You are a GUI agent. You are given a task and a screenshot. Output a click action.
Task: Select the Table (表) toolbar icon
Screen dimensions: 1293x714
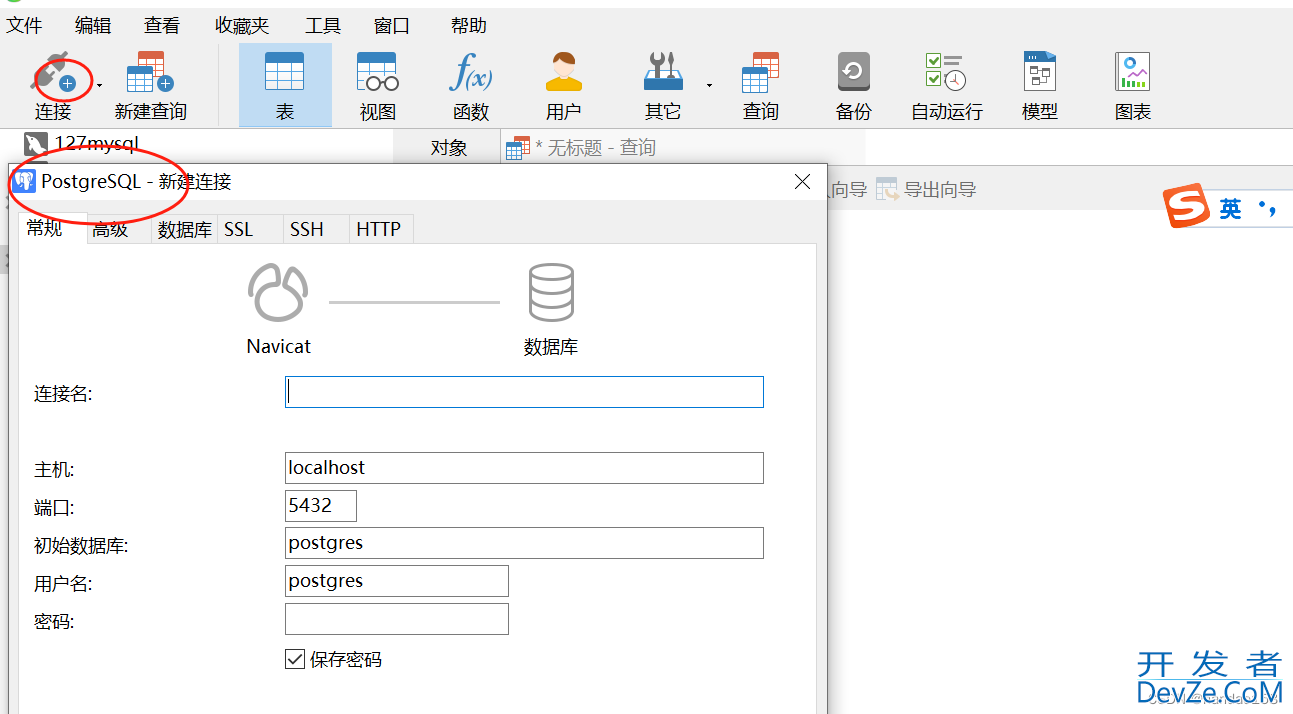click(x=285, y=73)
